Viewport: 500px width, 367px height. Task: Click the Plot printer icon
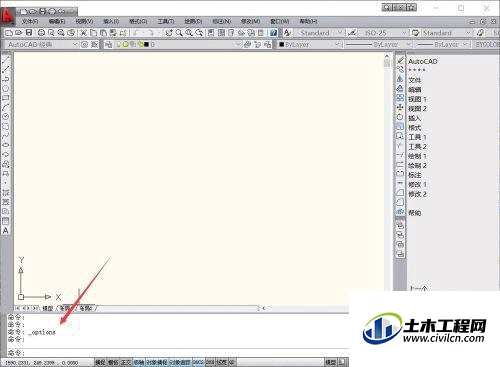tap(41, 33)
